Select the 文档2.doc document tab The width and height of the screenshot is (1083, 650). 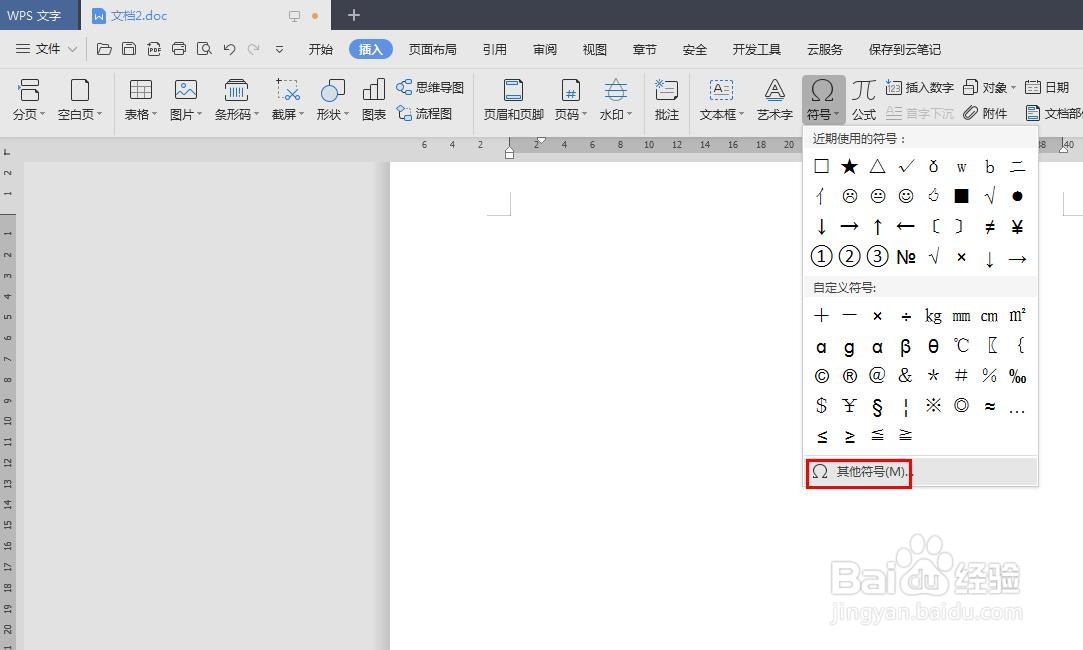click(206, 15)
